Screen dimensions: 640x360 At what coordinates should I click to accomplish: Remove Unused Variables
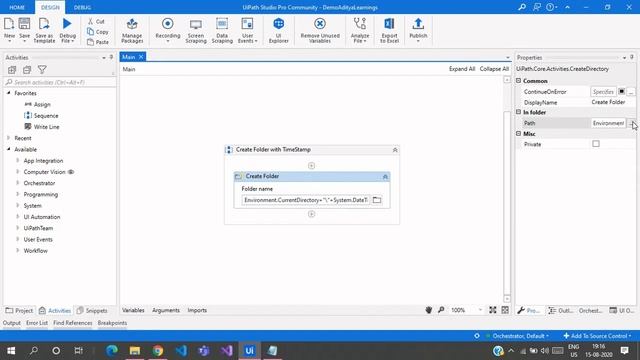(320, 30)
